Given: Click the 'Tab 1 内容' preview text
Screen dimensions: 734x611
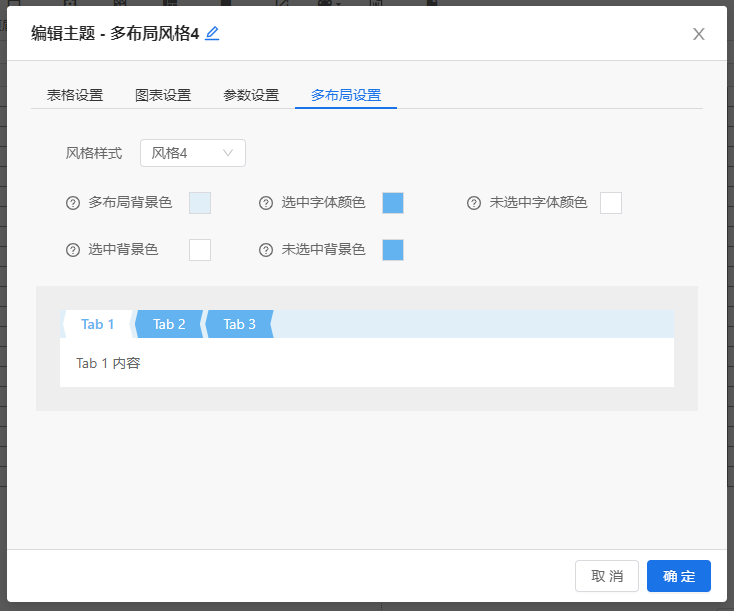Looking at the screenshot, I should coord(108,363).
